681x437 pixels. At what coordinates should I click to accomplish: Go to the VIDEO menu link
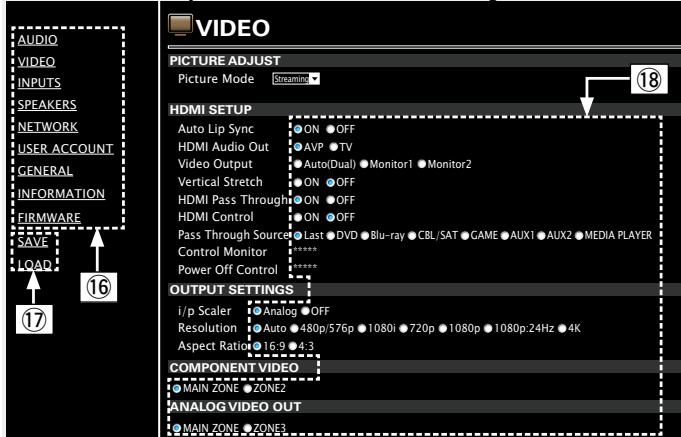point(36,61)
